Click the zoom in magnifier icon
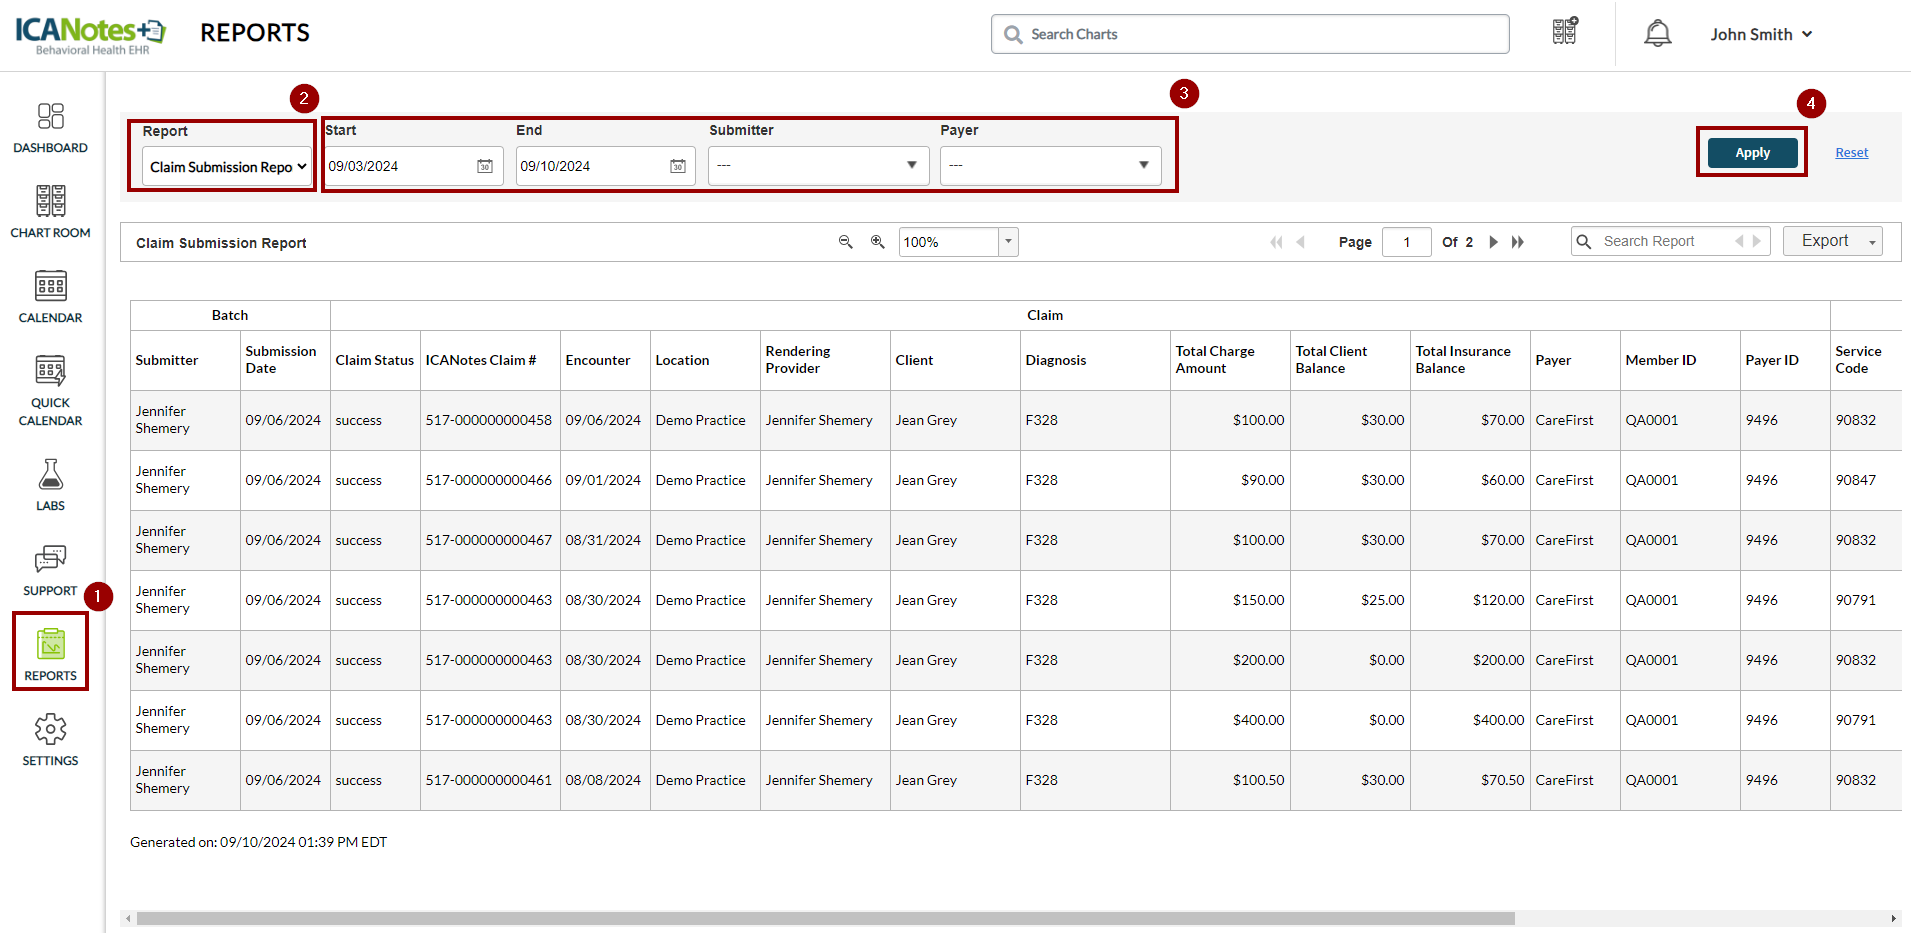Viewport: 1911px width, 933px height. coord(877,242)
